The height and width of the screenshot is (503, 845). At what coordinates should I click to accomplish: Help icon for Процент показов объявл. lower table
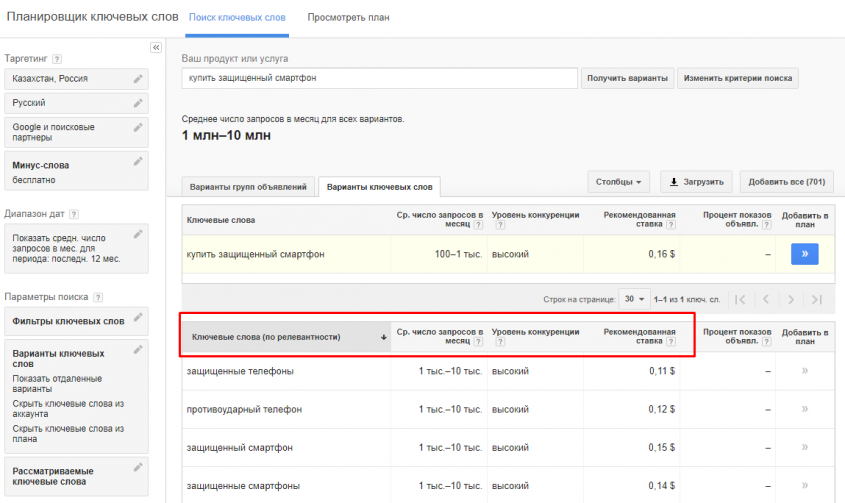pos(766,342)
